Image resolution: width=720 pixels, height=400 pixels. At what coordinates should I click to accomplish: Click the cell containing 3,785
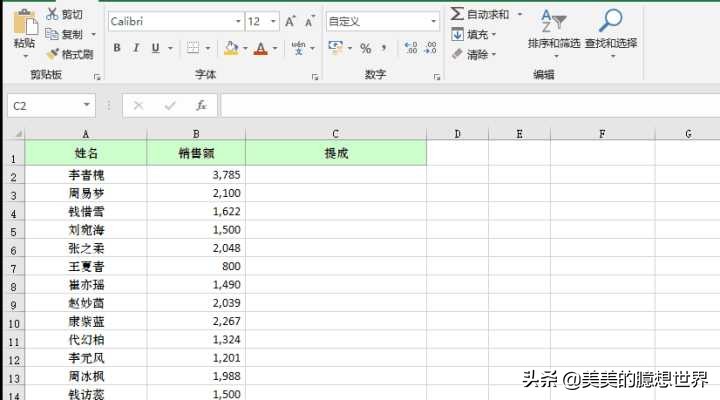[196, 175]
